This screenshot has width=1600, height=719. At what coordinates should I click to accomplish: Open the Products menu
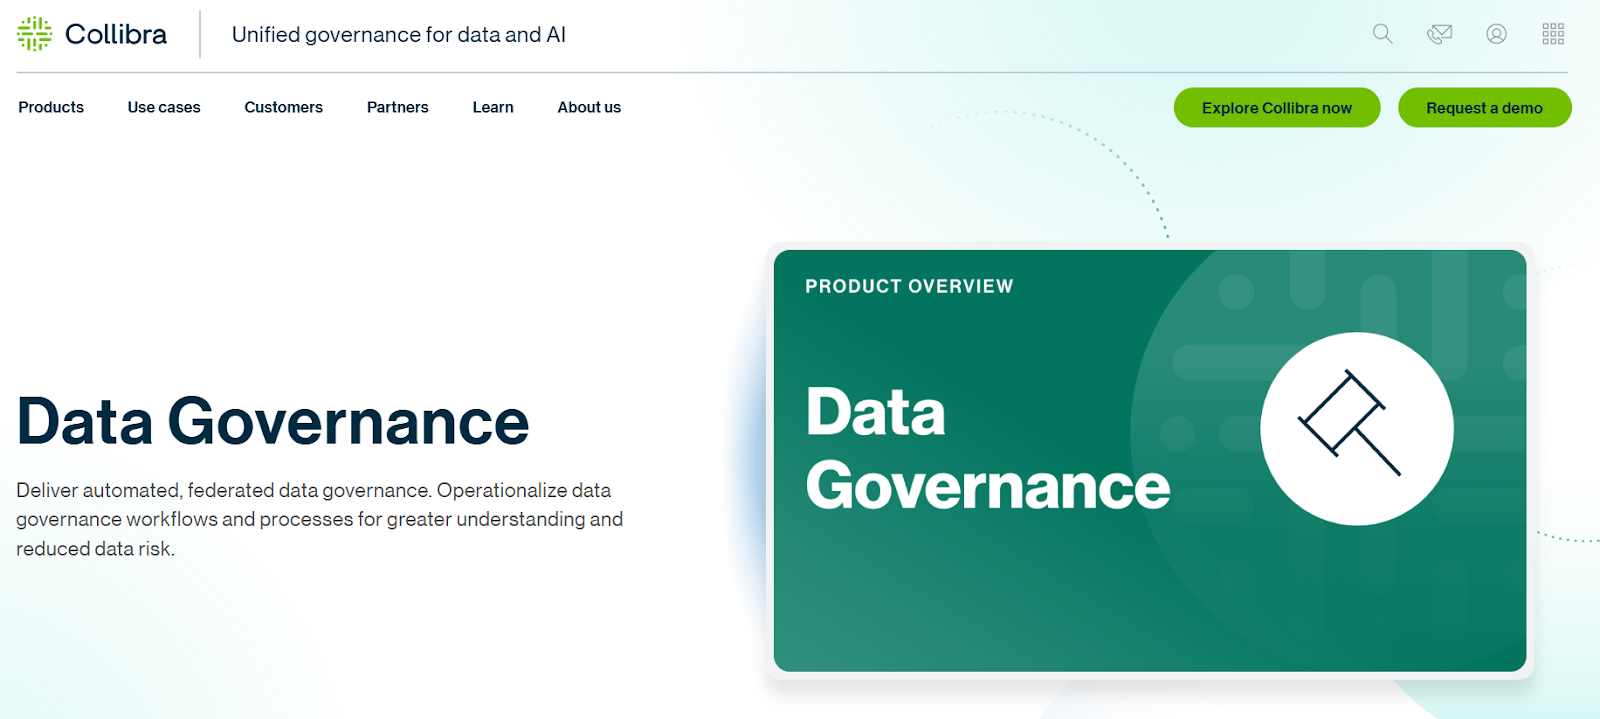[x=51, y=107]
